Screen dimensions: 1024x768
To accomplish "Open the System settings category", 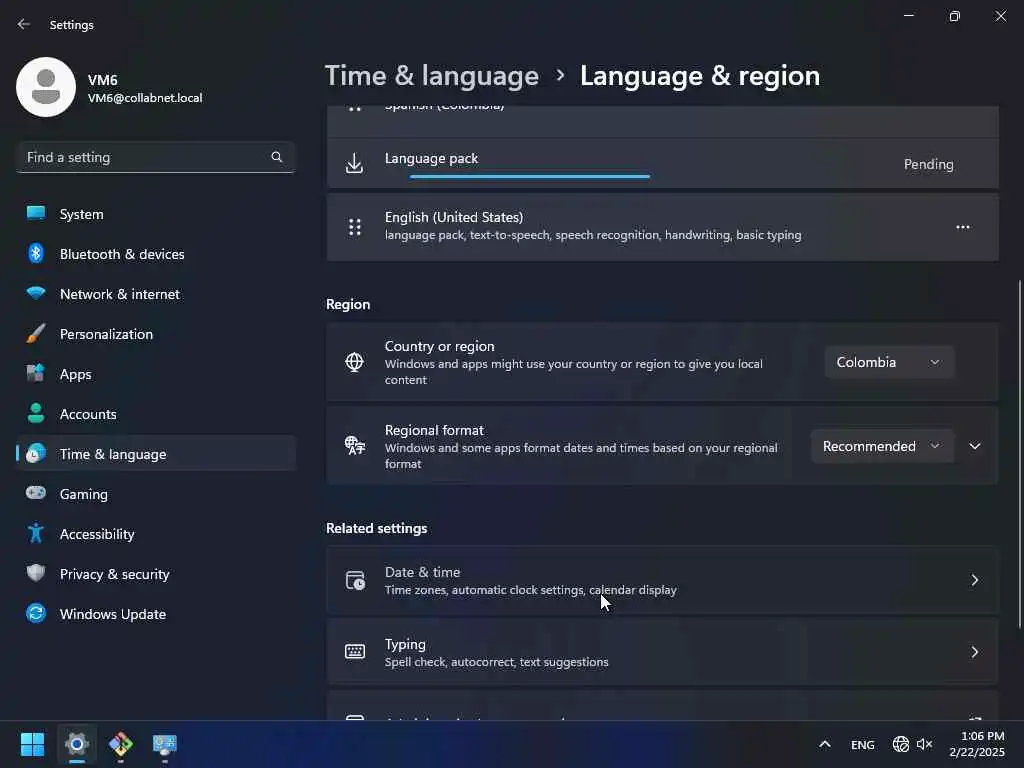I will (156, 214).
